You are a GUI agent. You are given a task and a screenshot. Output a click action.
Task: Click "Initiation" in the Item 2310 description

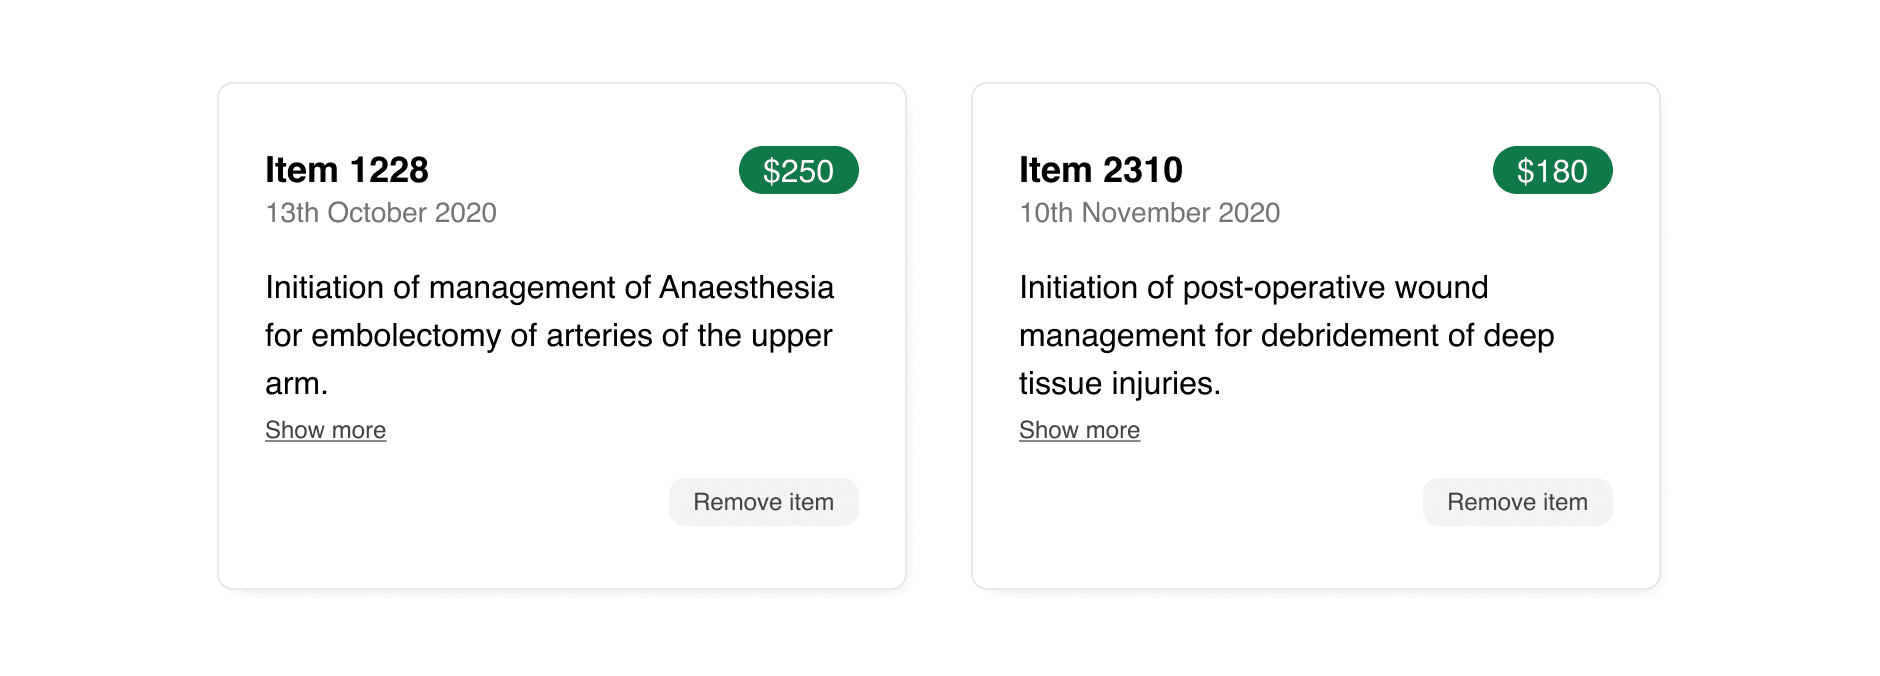(x=1078, y=288)
